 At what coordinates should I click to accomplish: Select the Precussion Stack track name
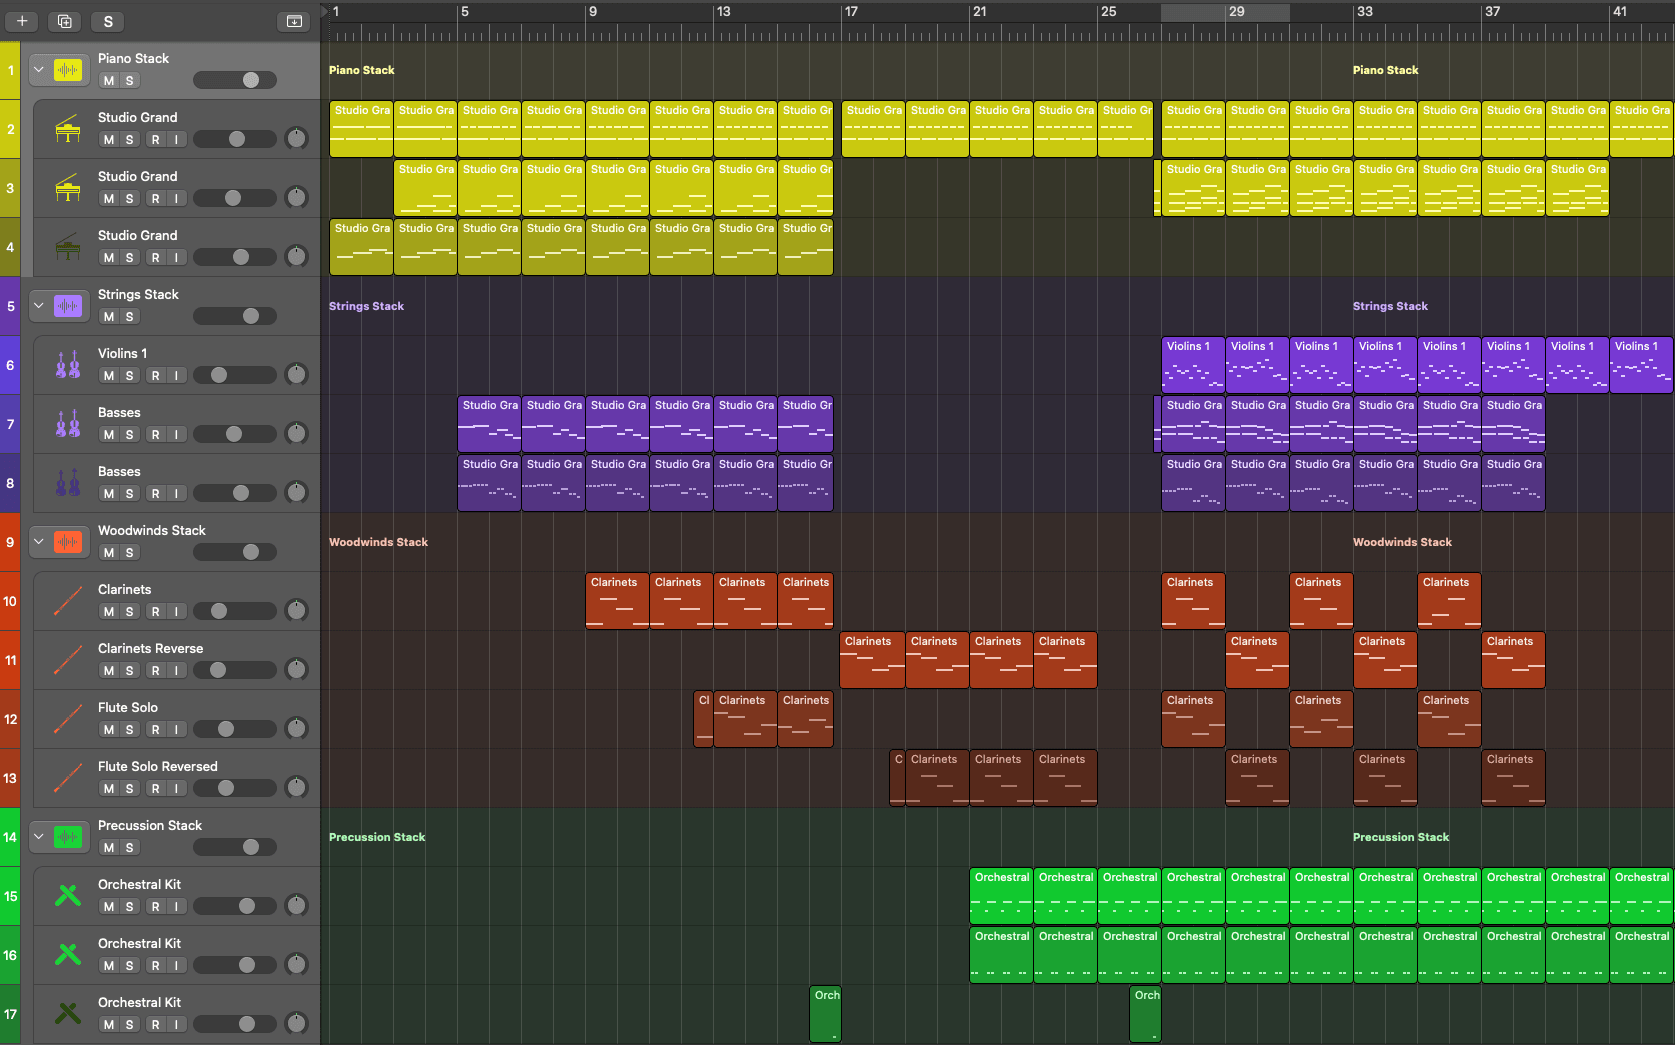(150, 826)
